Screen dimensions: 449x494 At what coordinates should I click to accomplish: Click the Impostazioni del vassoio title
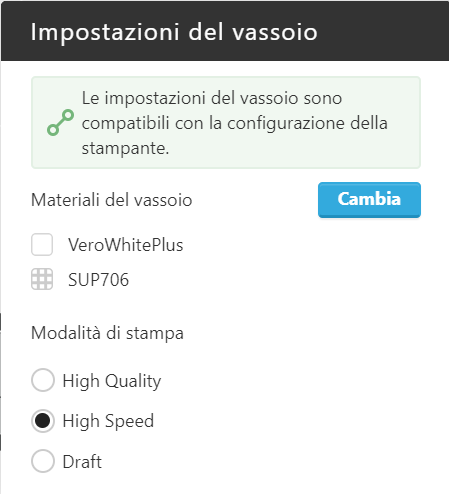click(174, 32)
